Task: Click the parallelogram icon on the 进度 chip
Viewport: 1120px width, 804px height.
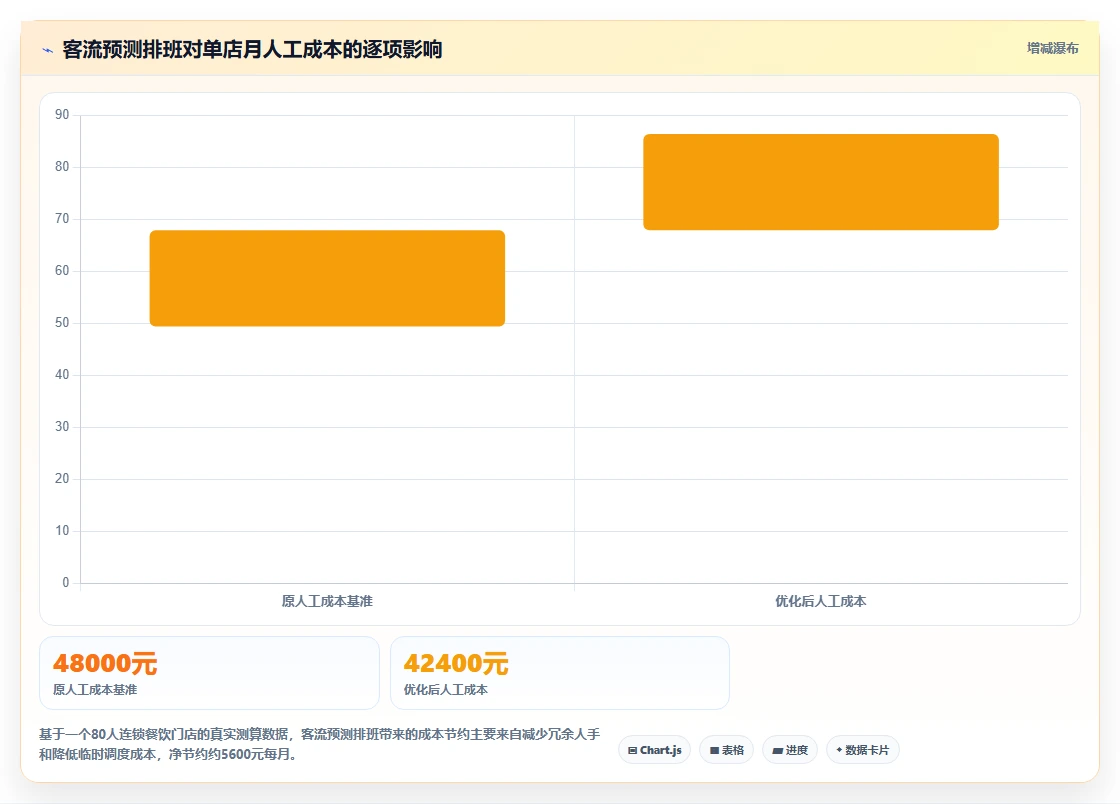Action: coord(777,750)
